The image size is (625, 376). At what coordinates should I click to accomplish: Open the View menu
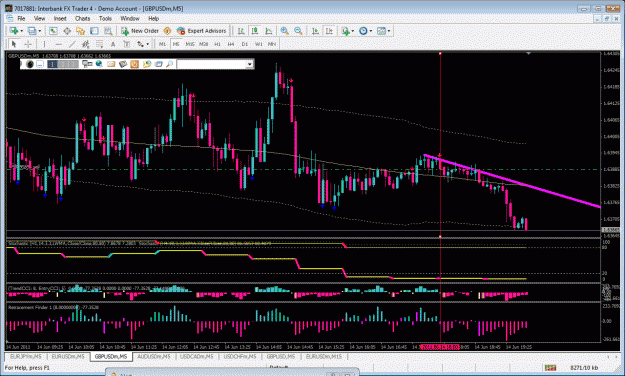click(39, 18)
